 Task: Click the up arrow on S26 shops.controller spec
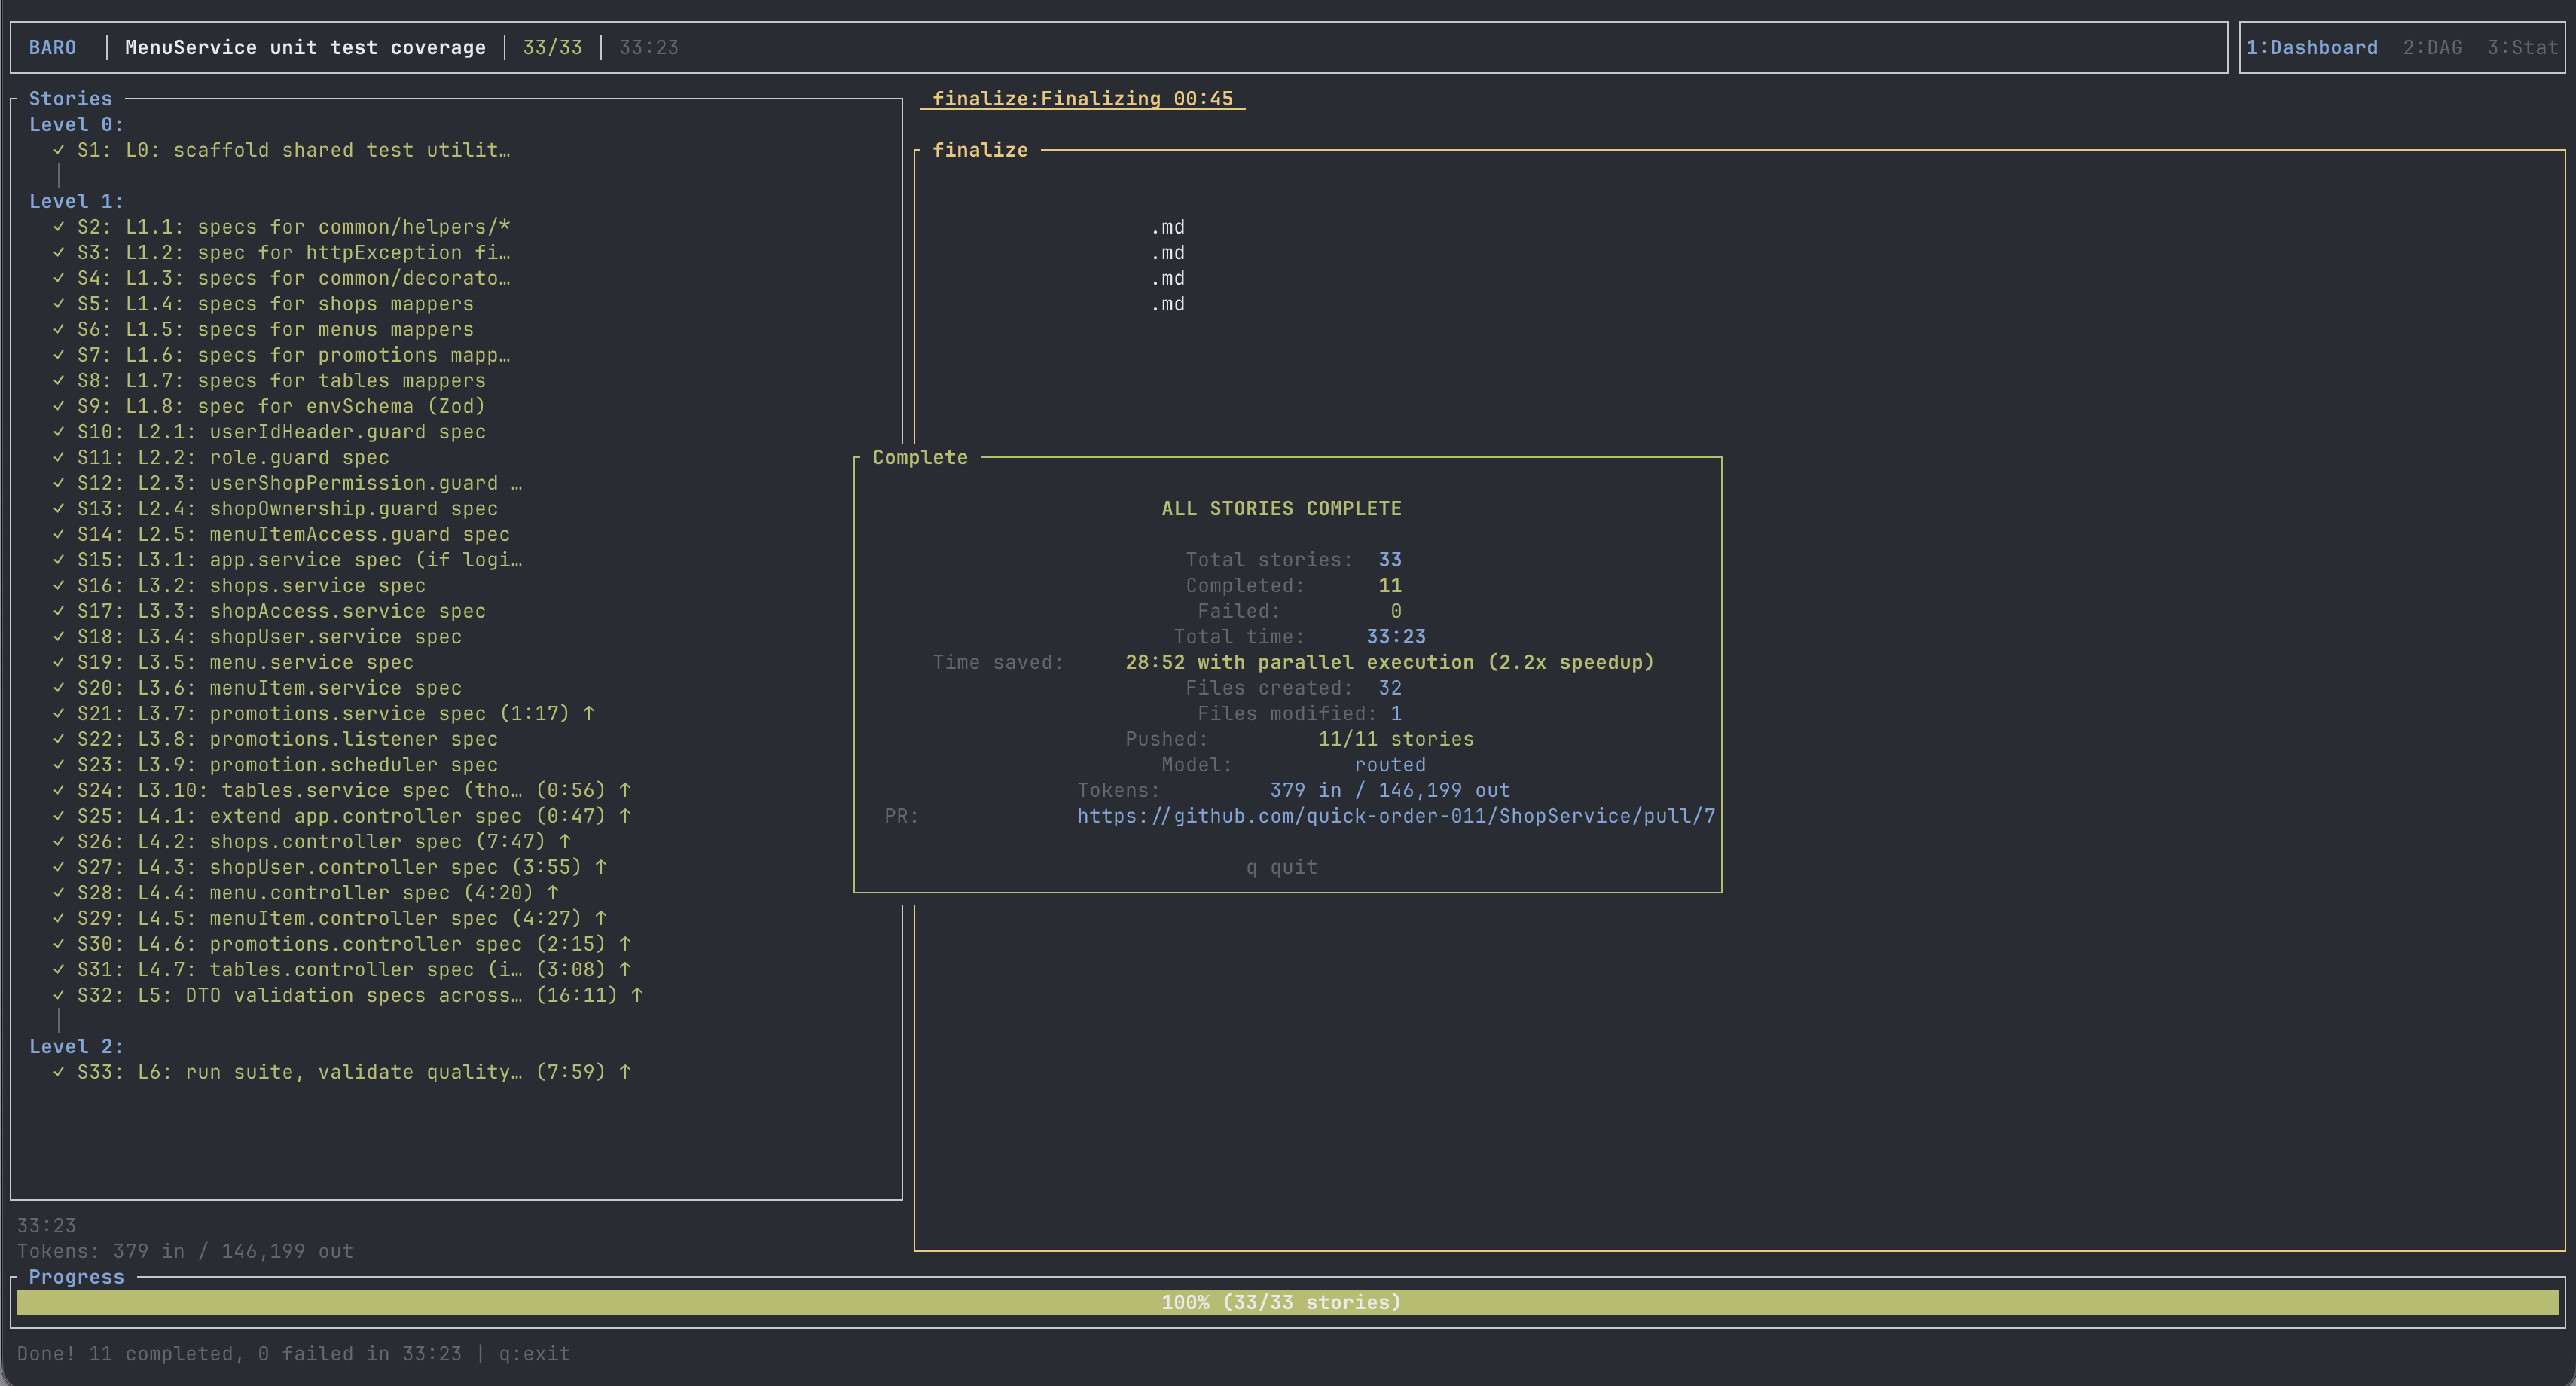click(x=565, y=841)
